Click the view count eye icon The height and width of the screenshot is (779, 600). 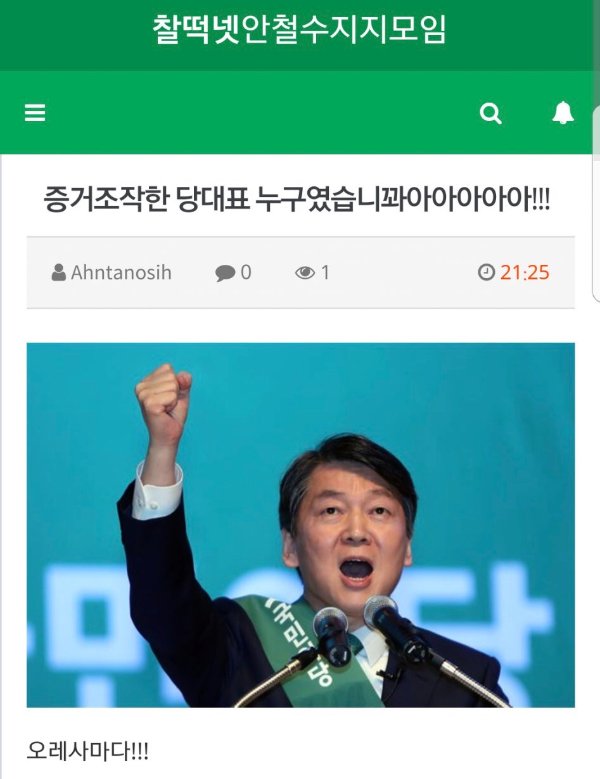305,272
